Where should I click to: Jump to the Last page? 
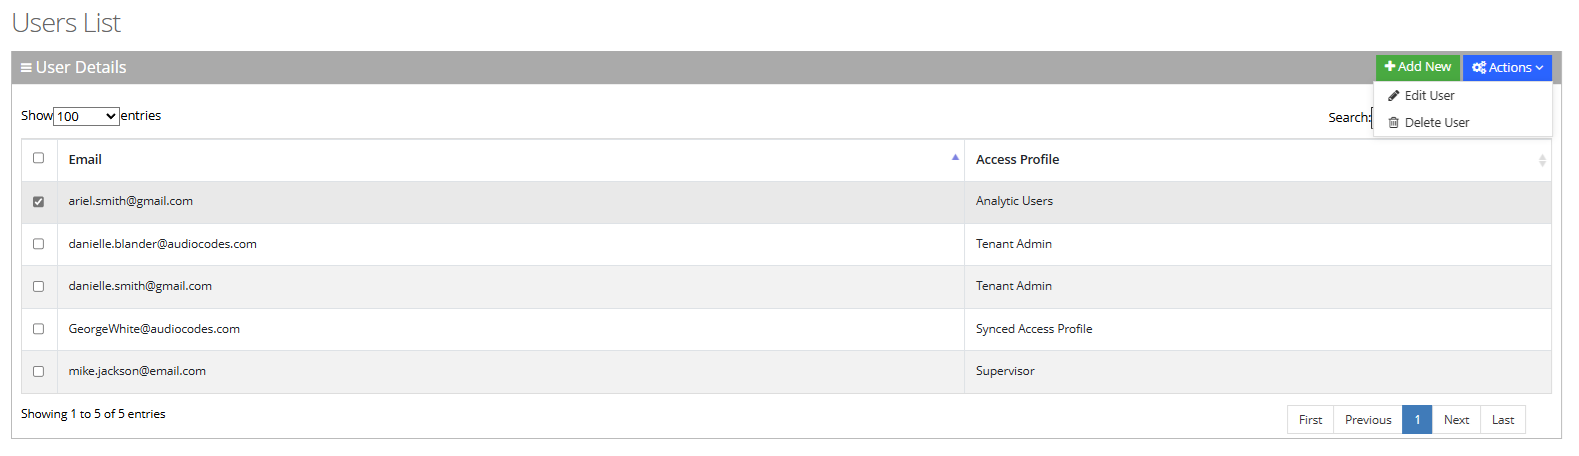click(x=1503, y=420)
